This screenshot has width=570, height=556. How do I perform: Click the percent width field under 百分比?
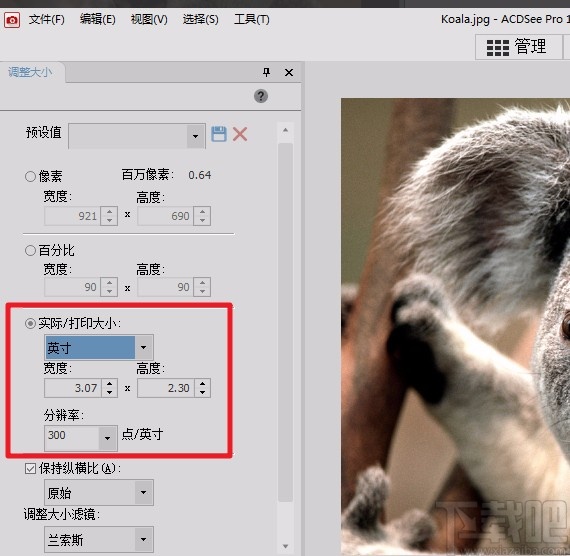[x=72, y=287]
